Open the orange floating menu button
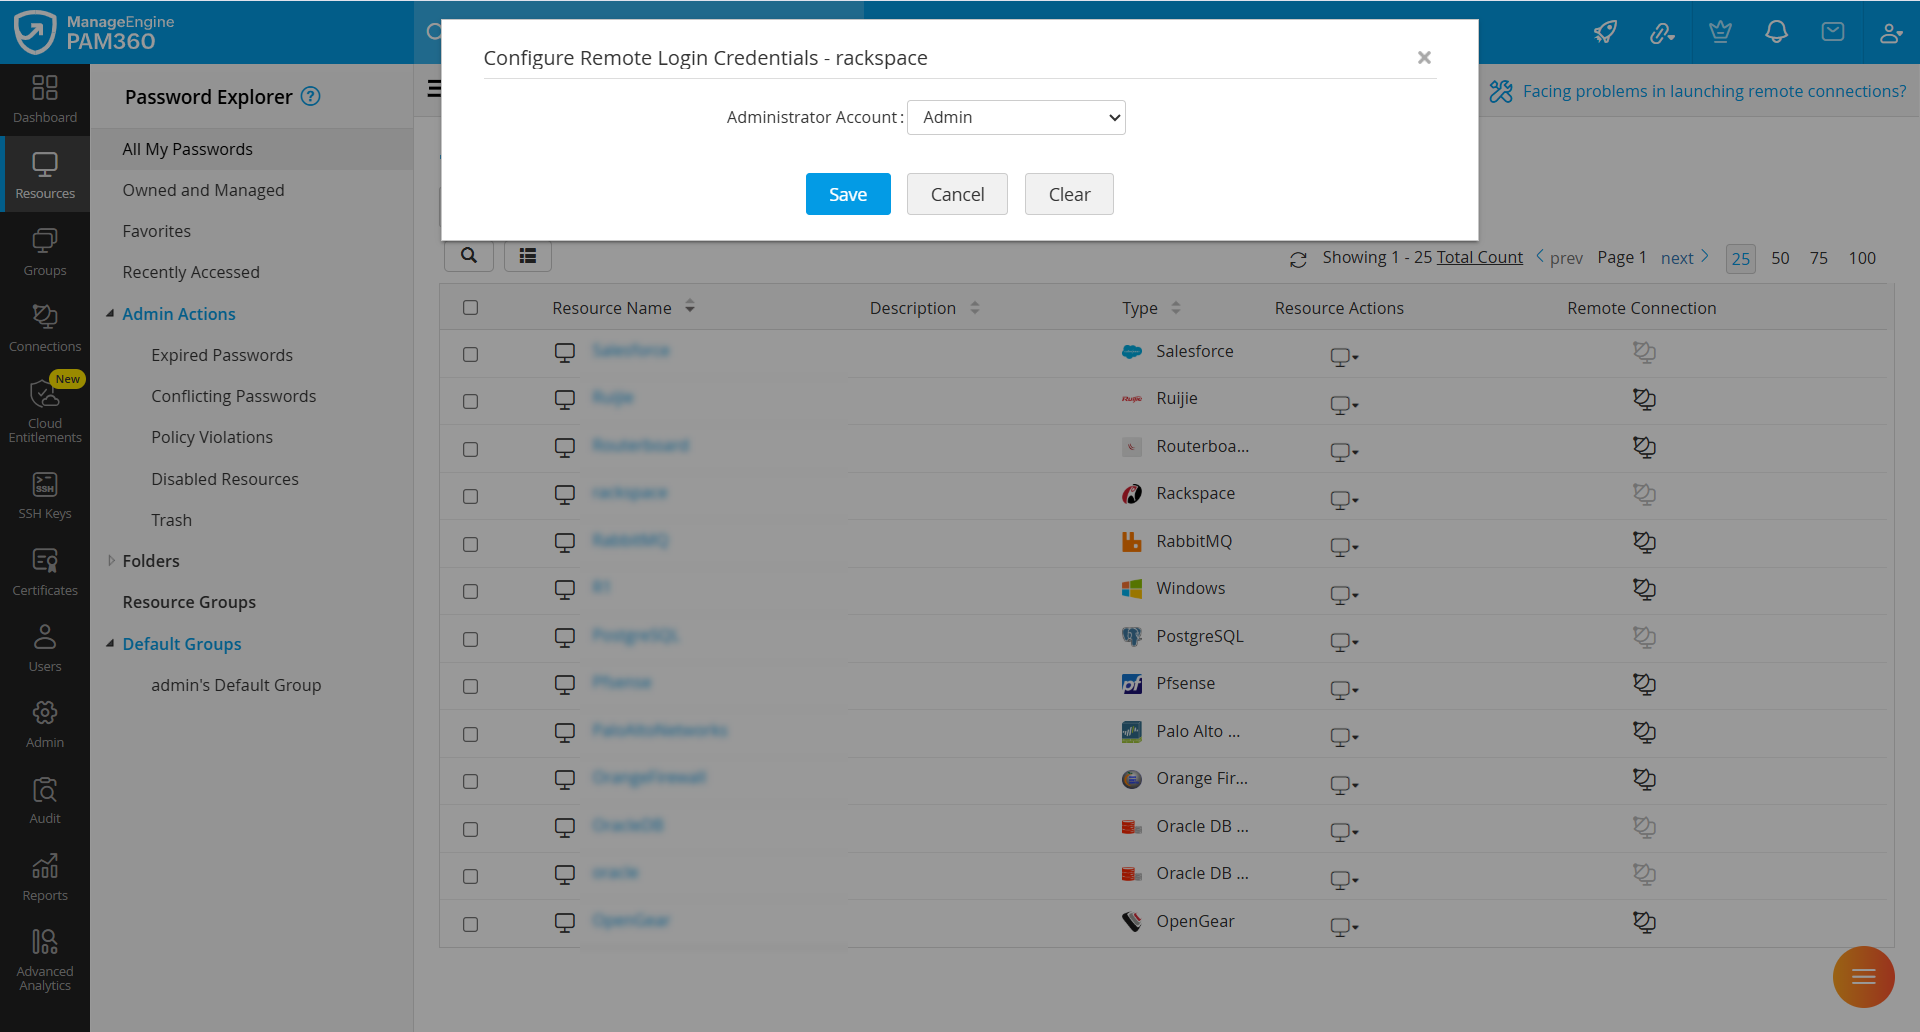The height and width of the screenshot is (1032, 1920). [x=1863, y=977]
